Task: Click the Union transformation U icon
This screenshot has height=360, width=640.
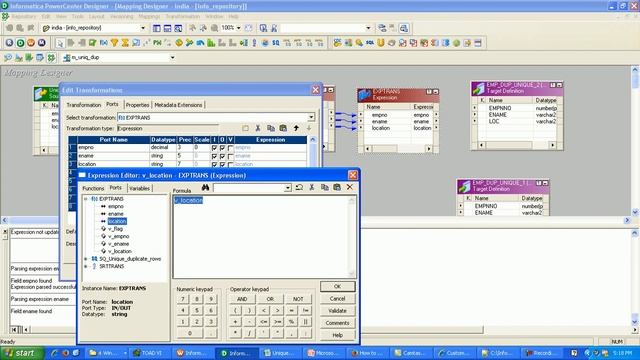Action: point(381,42)
